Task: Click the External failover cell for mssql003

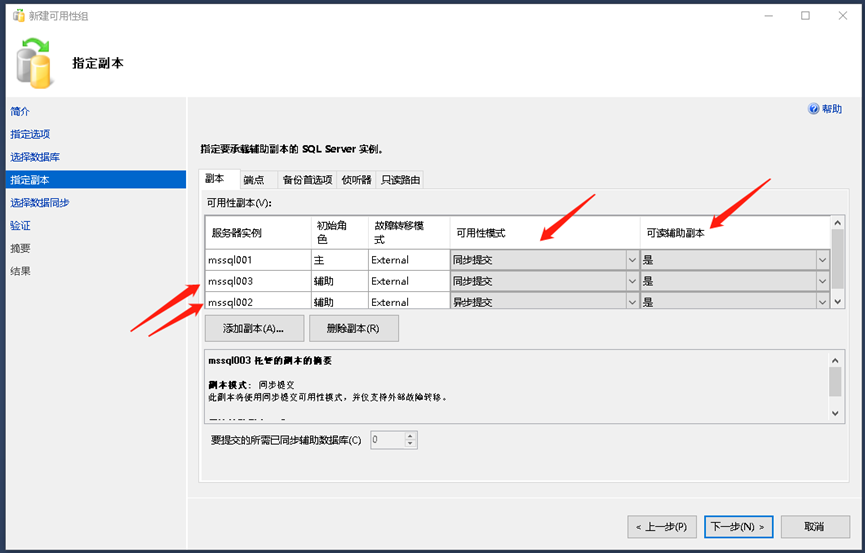Action: 409,281
